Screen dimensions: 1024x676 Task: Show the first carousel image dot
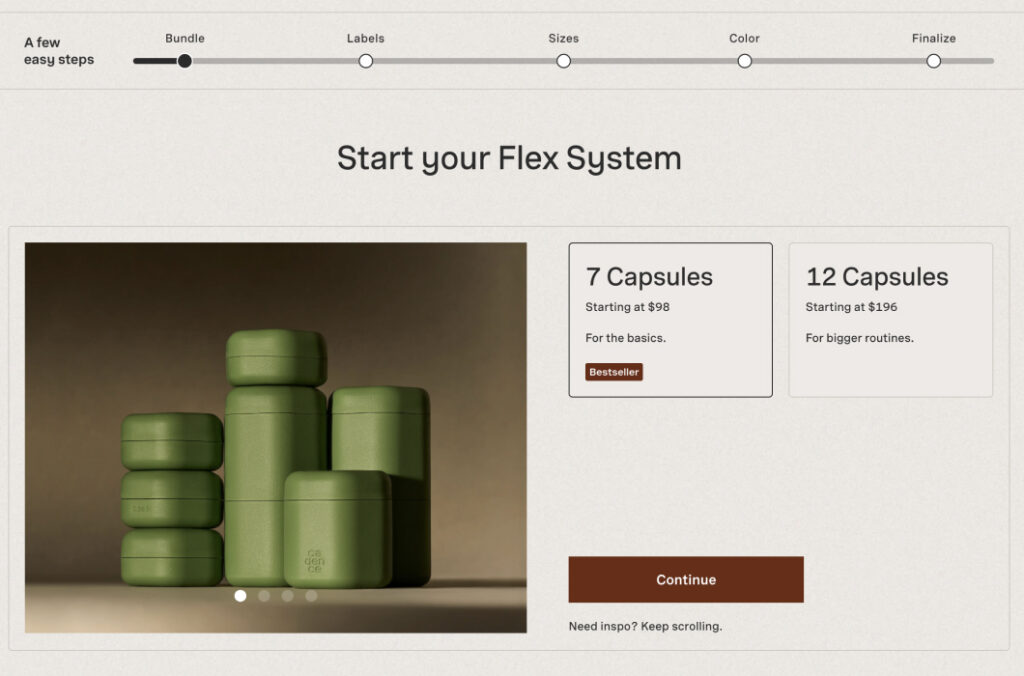pyautogui.click(x=240, y=596)
